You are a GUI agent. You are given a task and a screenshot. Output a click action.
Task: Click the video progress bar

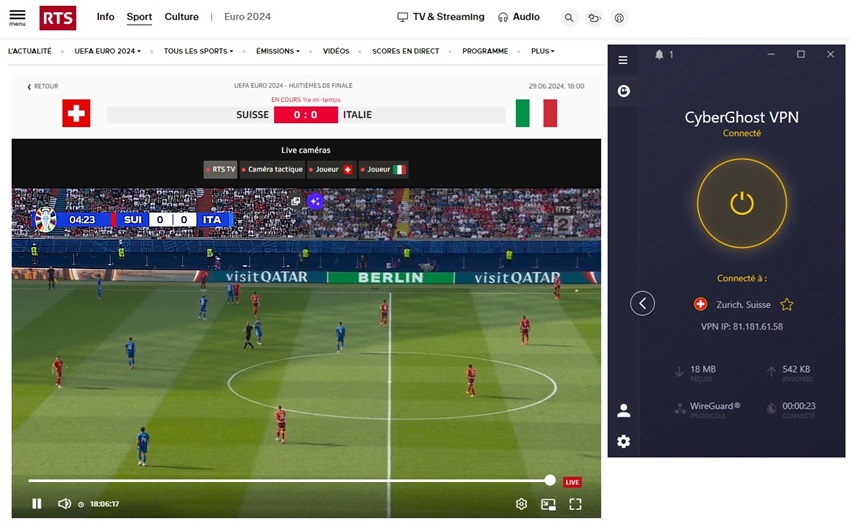click(289, 480)
